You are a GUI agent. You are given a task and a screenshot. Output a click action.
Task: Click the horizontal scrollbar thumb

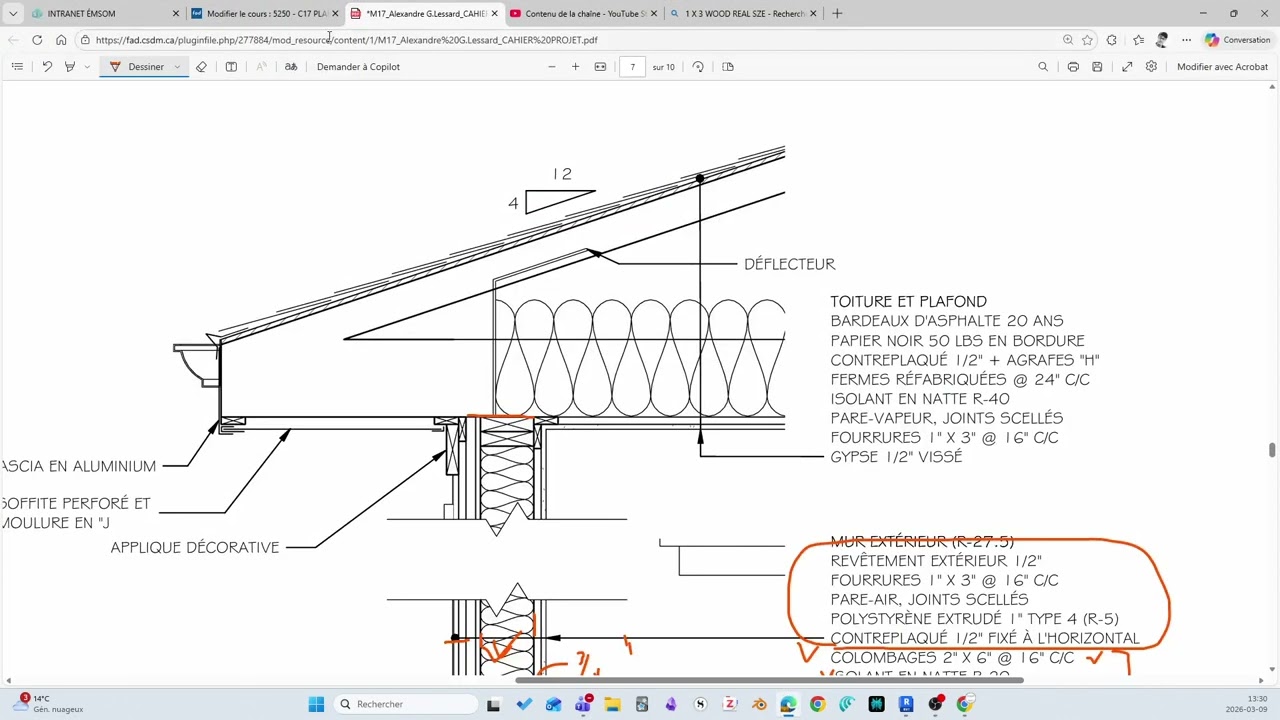pos(769,680)
